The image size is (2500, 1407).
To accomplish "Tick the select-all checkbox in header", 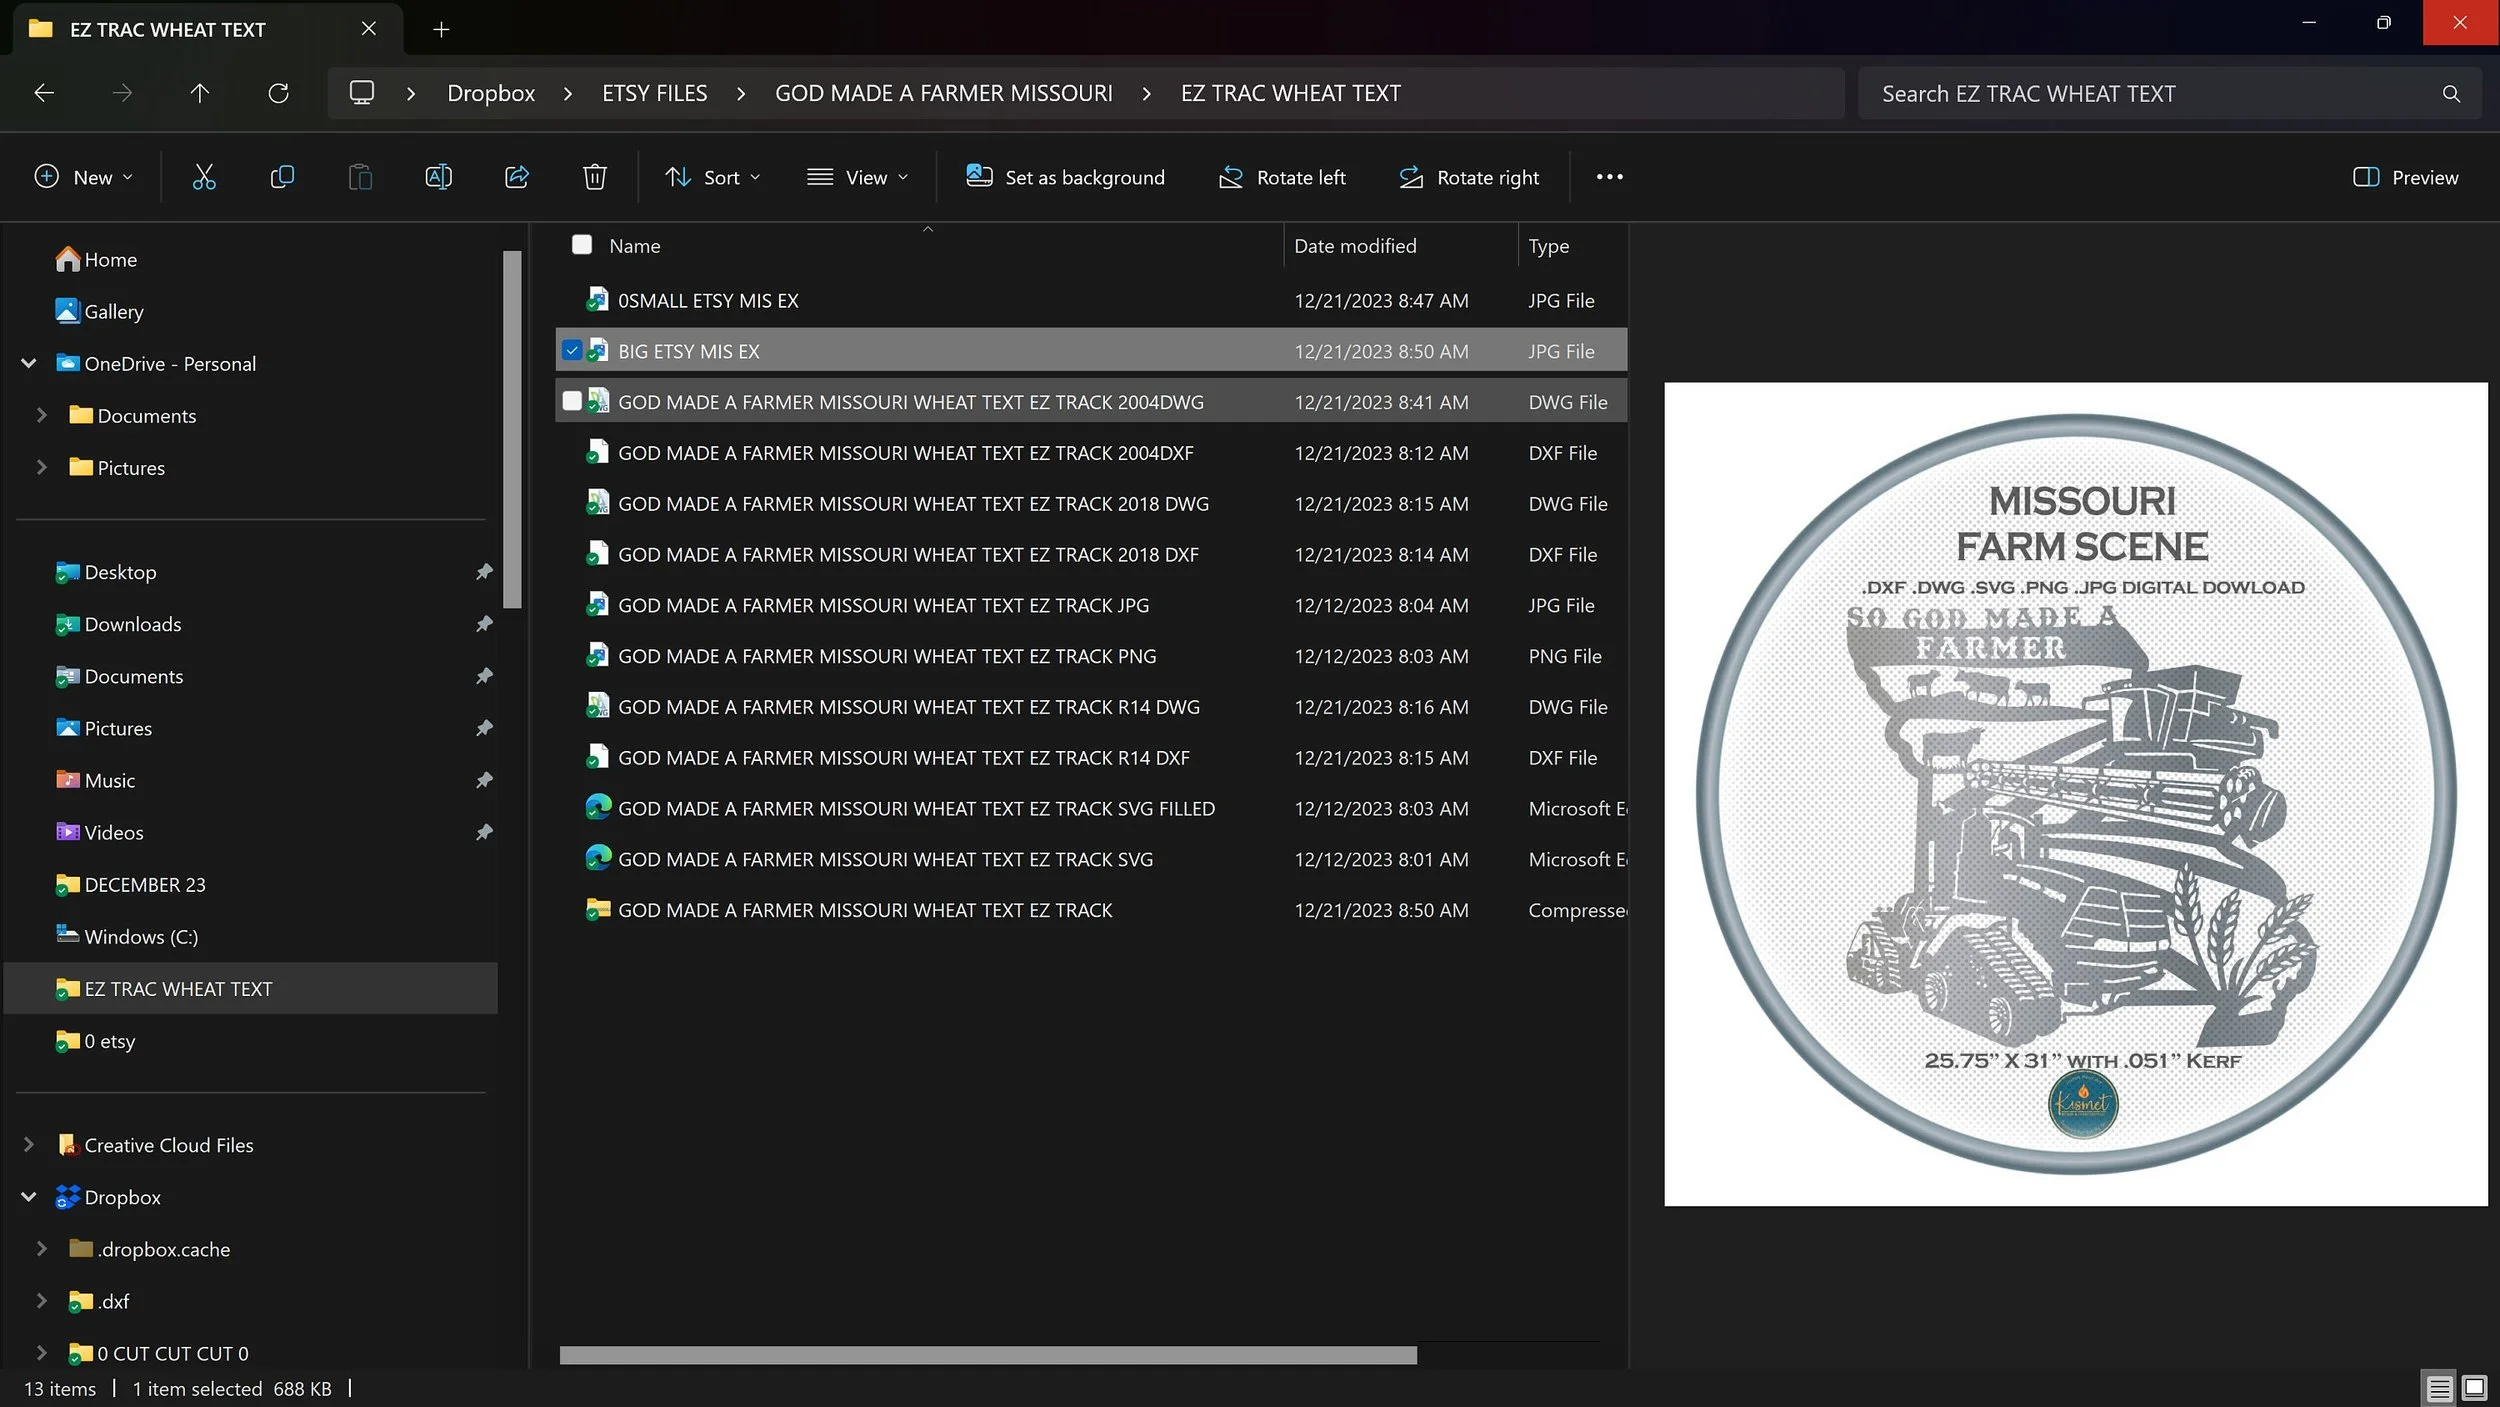I will (x=582, y=245).
